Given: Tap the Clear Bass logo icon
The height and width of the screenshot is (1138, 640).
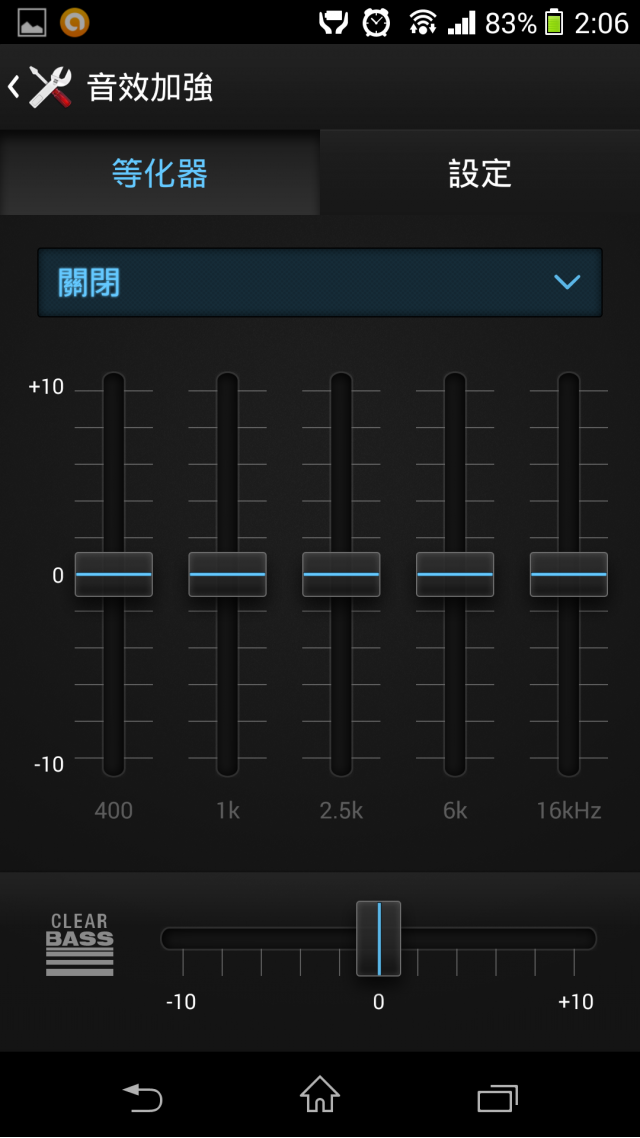Looking at the screenshot, I should (x=80, y=944).
